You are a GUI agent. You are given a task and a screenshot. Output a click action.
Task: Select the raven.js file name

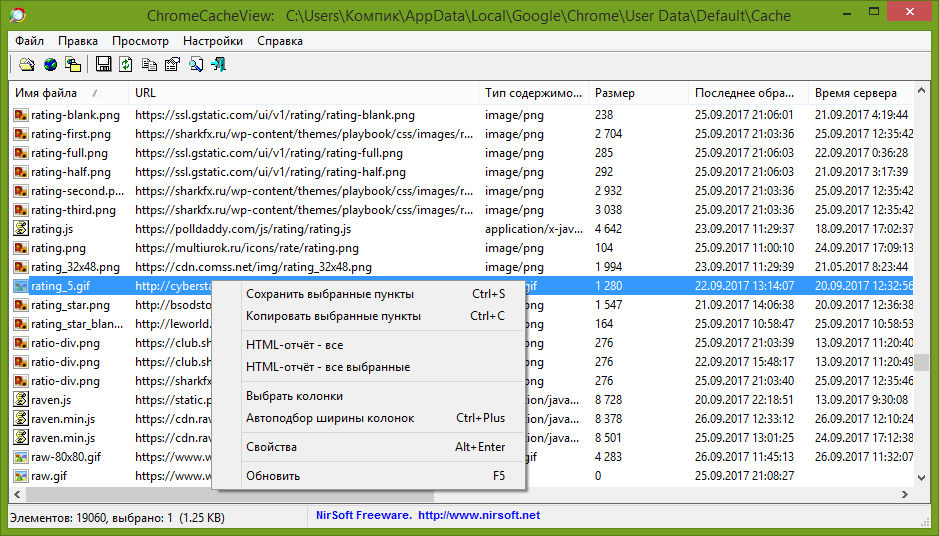51,399
